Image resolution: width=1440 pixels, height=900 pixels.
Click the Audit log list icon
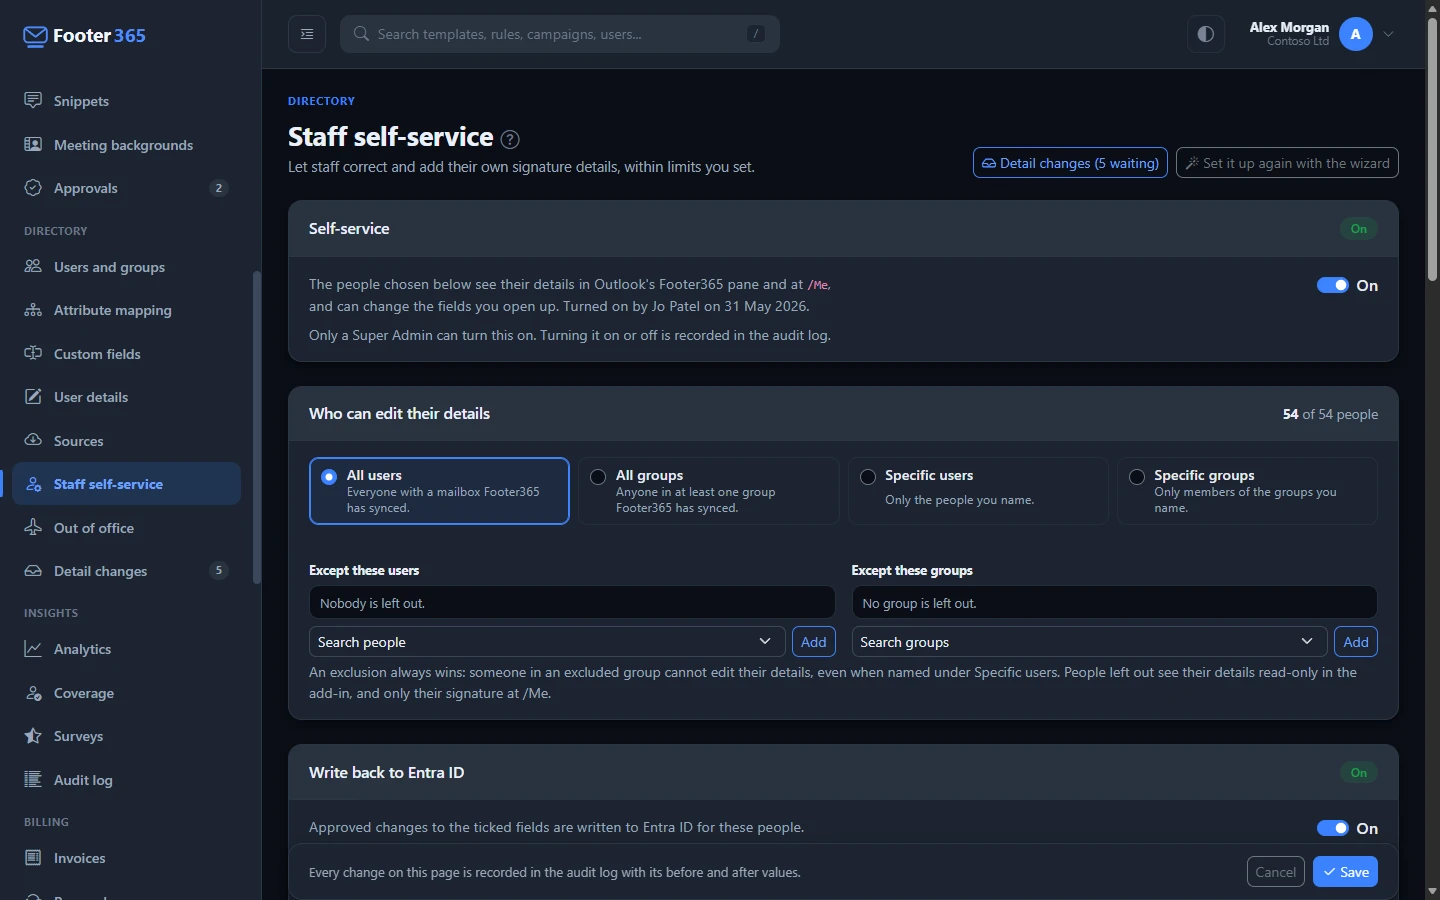click(33, 780)
